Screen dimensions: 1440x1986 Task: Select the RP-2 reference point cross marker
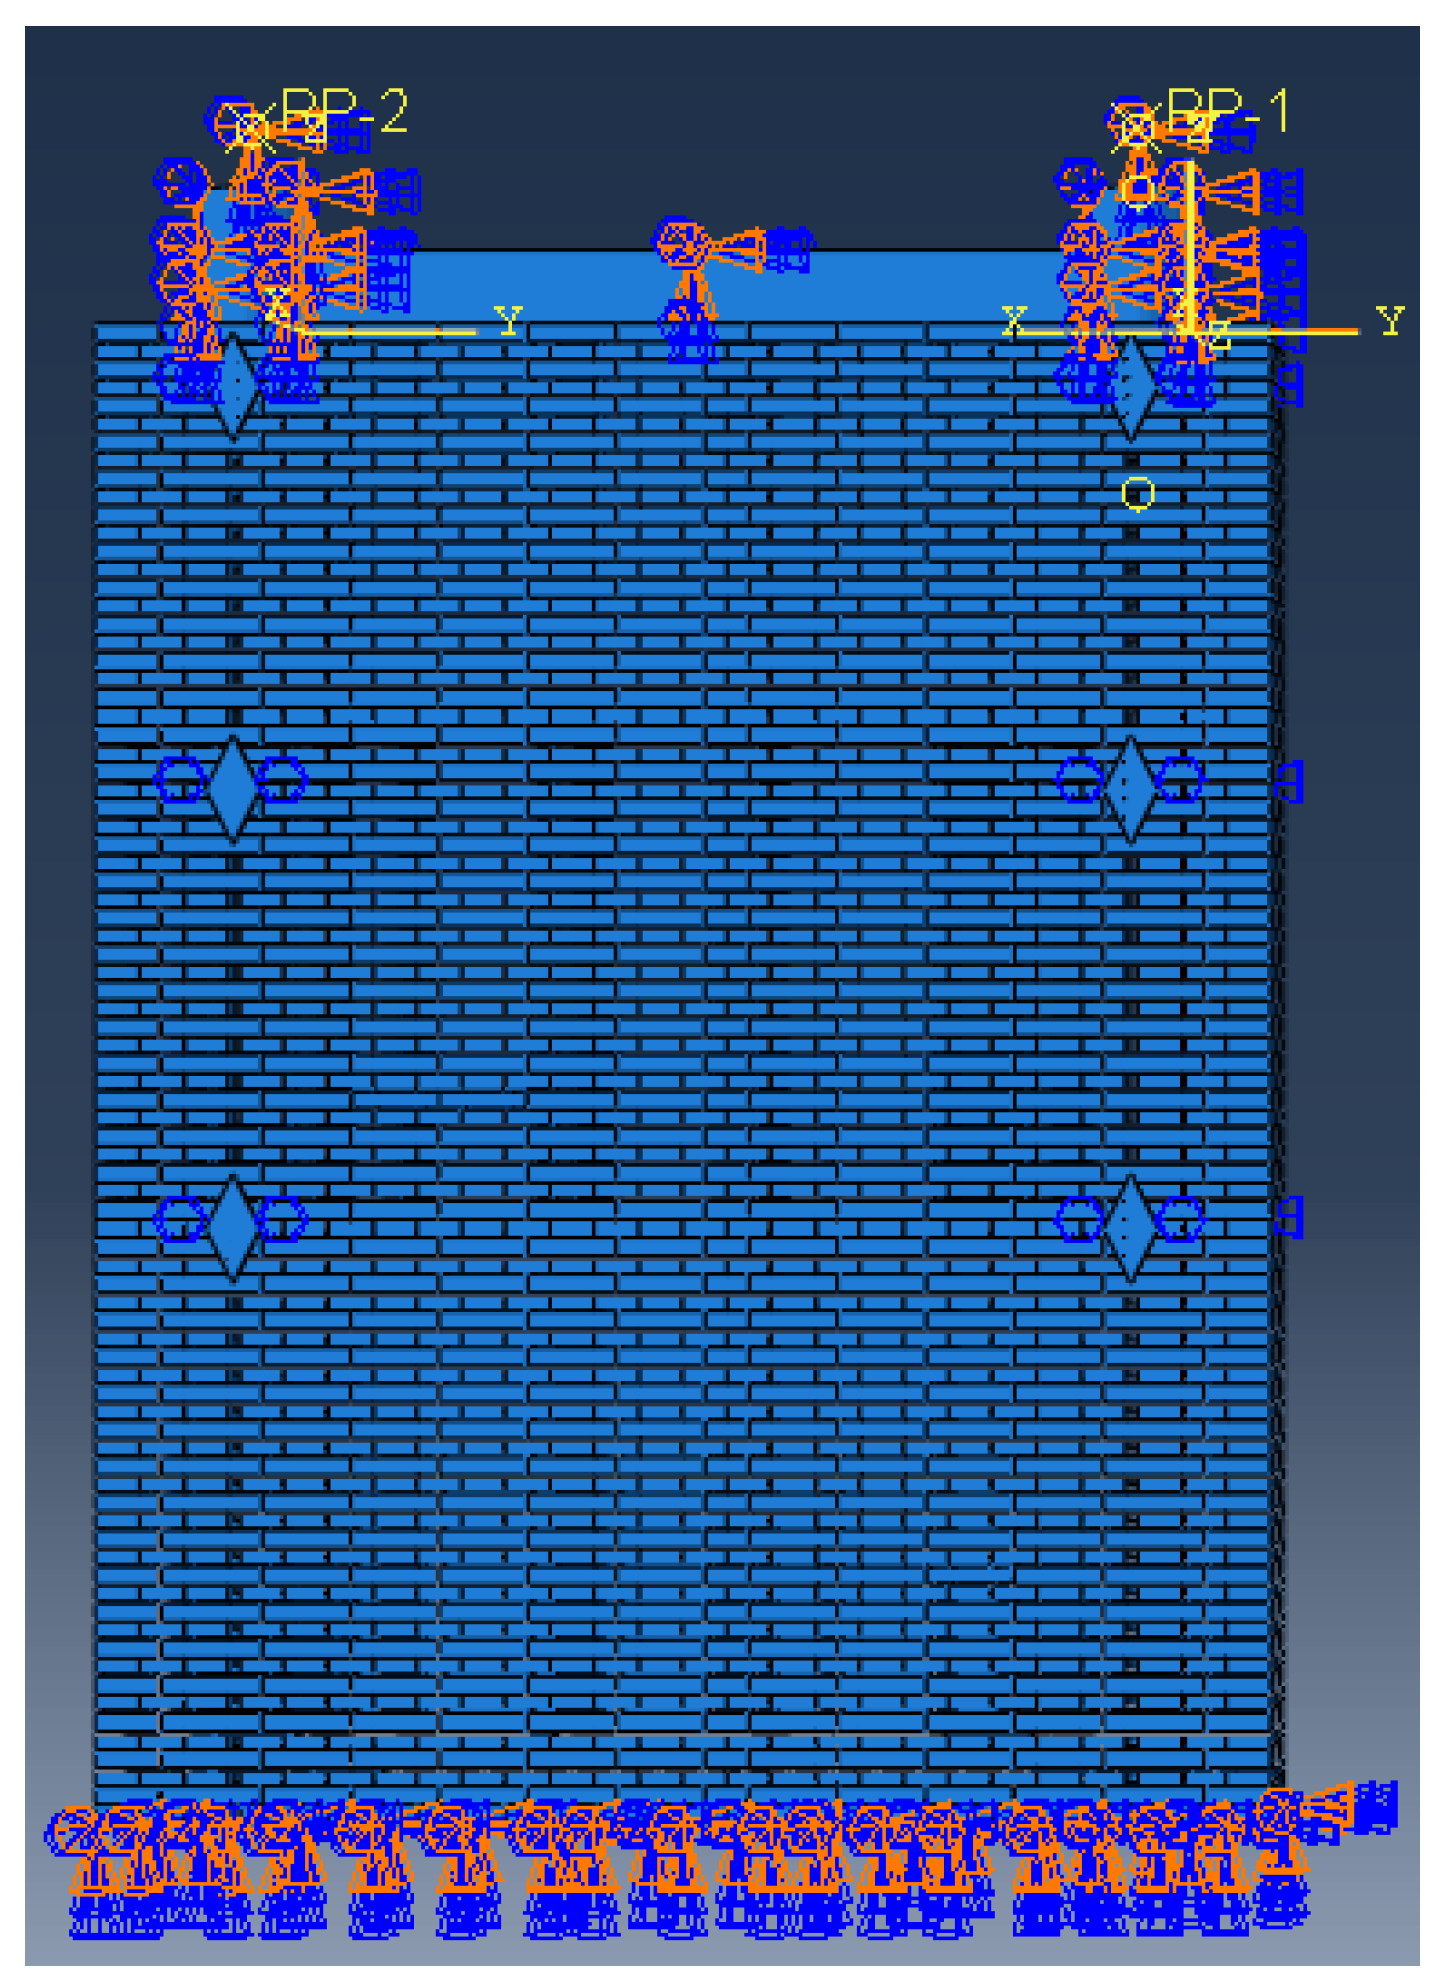pos(250,129)
